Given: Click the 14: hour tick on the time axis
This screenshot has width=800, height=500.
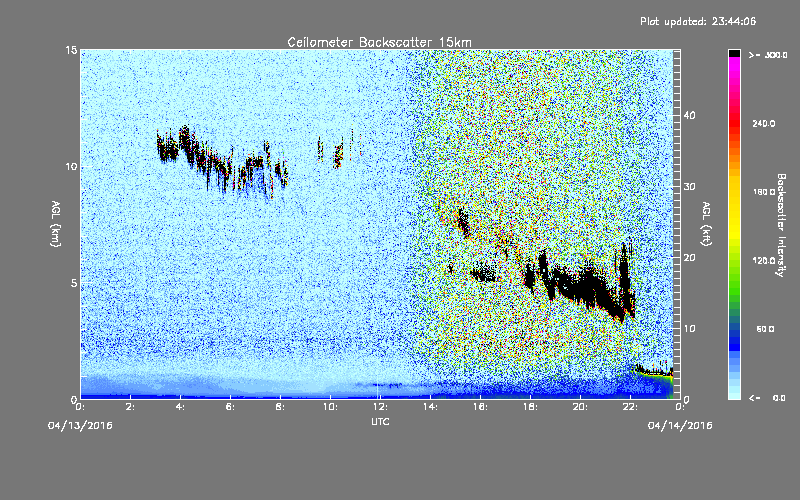Looking at the screenshot, I should point(430,407).
